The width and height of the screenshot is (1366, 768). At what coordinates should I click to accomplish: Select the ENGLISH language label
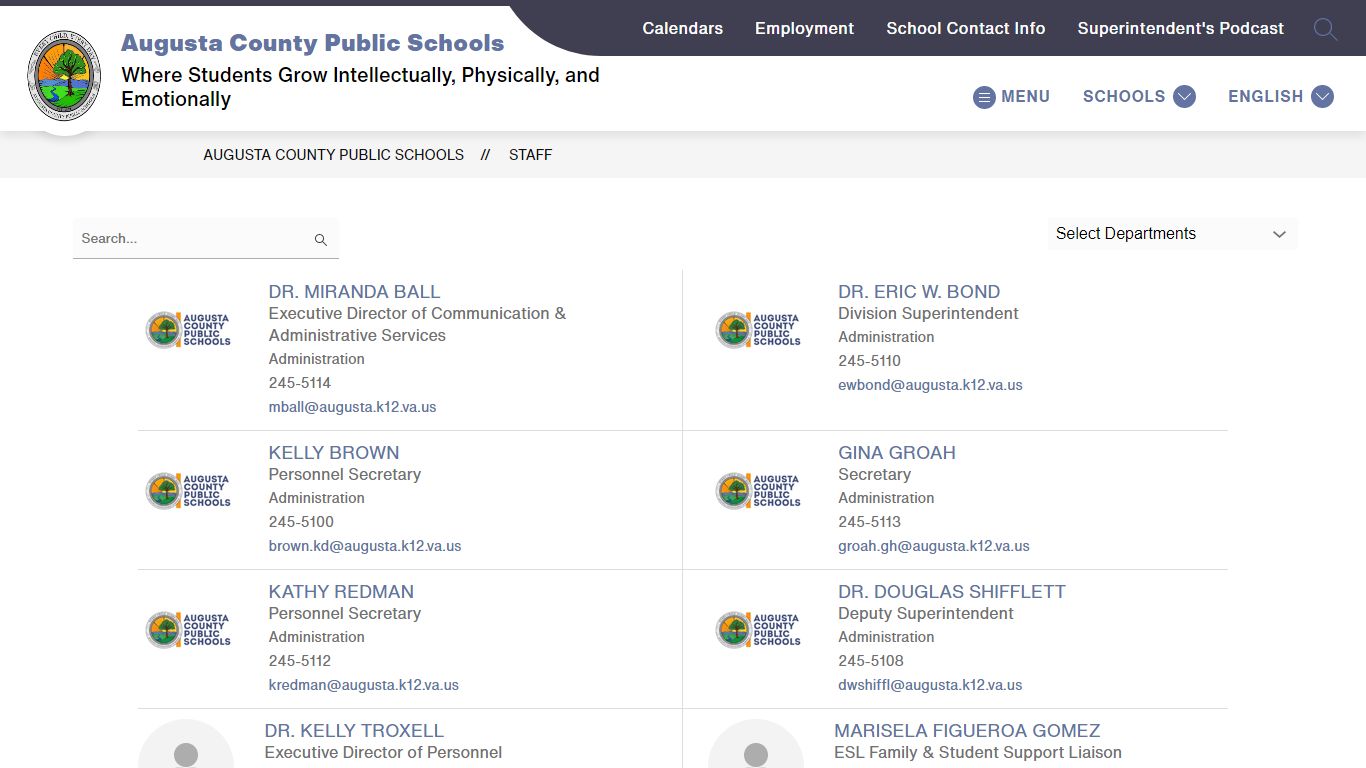click(x=1265, y=97)
